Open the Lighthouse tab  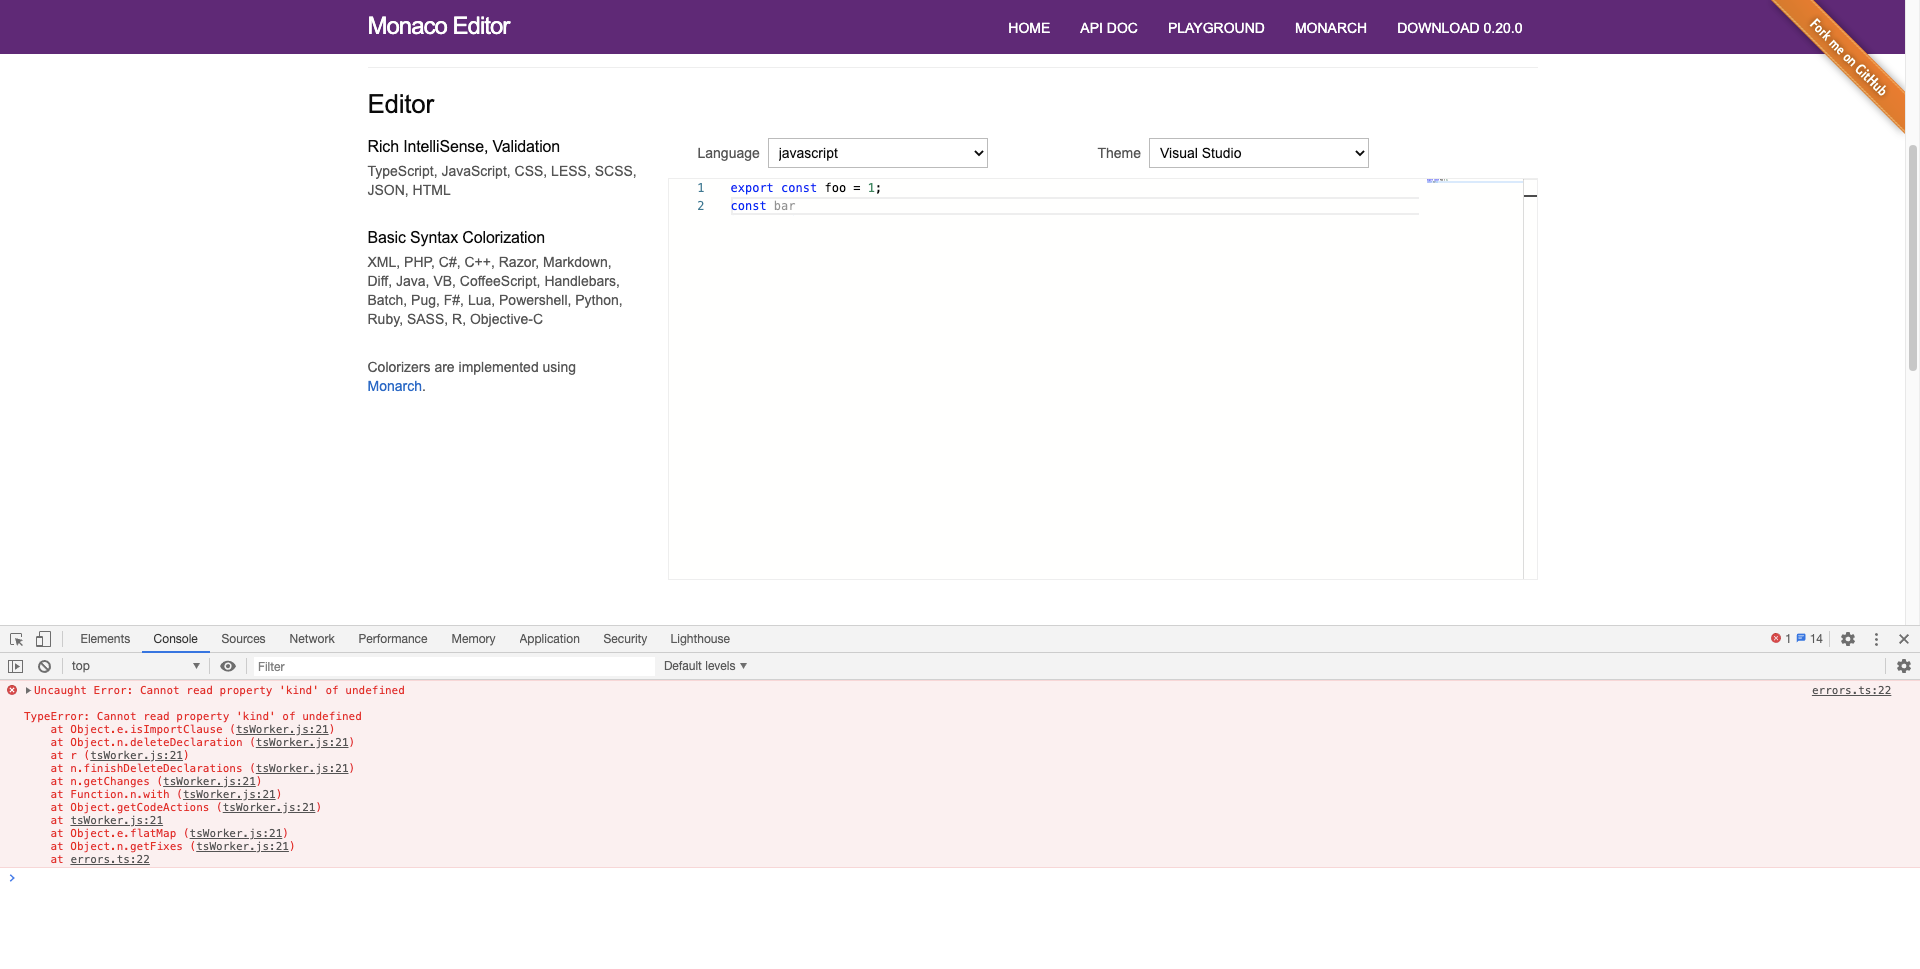pyautogui.click(x=700, y=639)
